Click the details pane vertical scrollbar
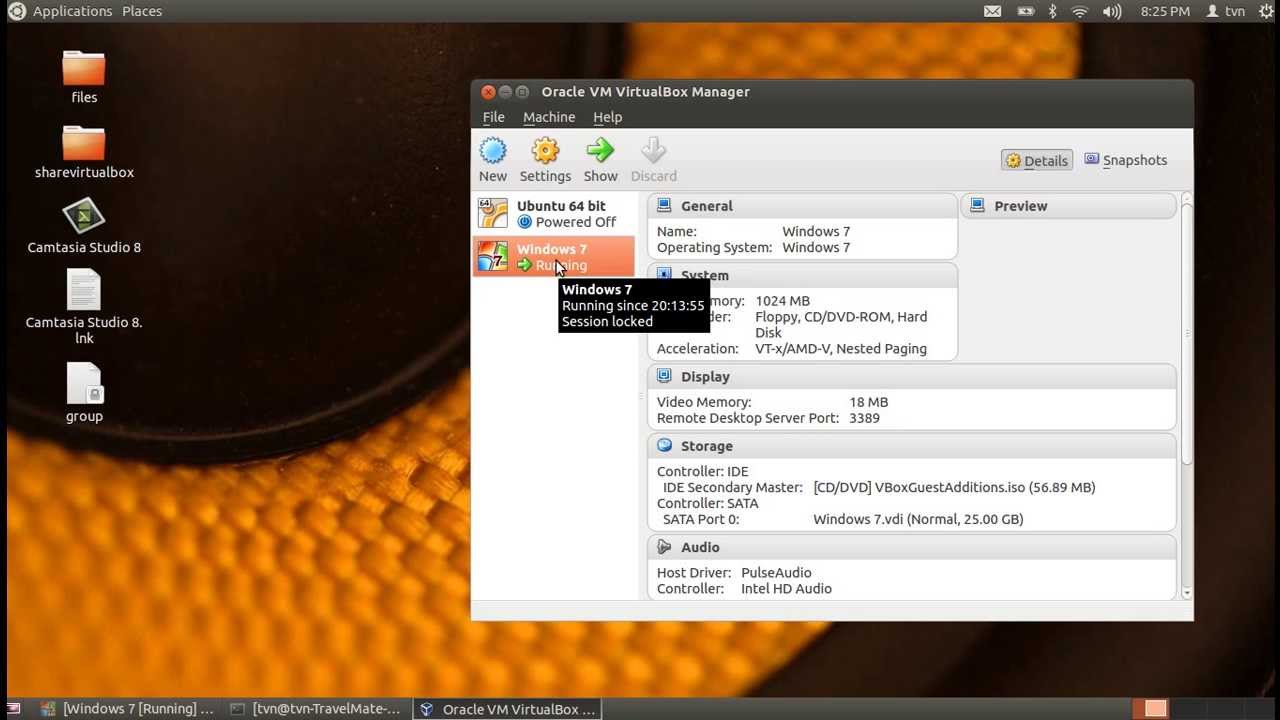The height and width of the screenshot is (720, 1280). point(1187,333)
